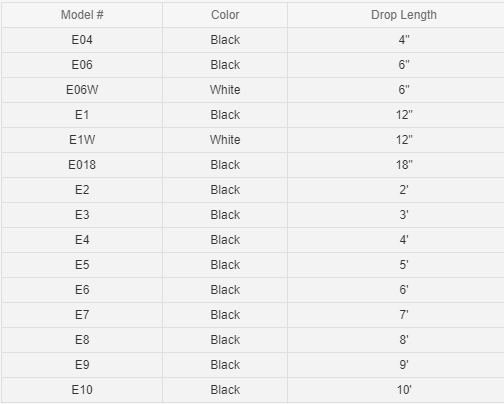Click the 10' drop length cell
This screenshot has width=504, height=404.
coord(396,390)
